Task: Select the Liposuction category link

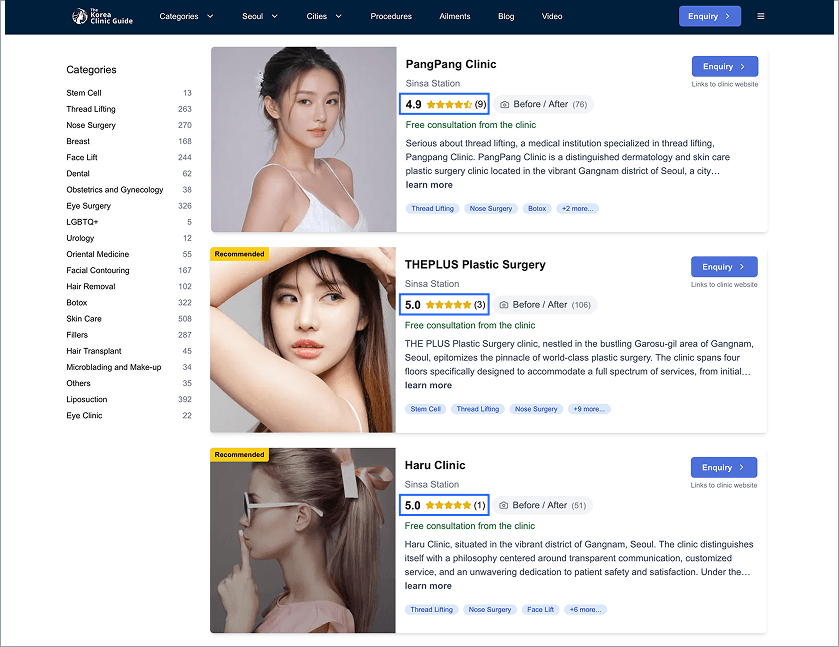Action: pos(87,399)
